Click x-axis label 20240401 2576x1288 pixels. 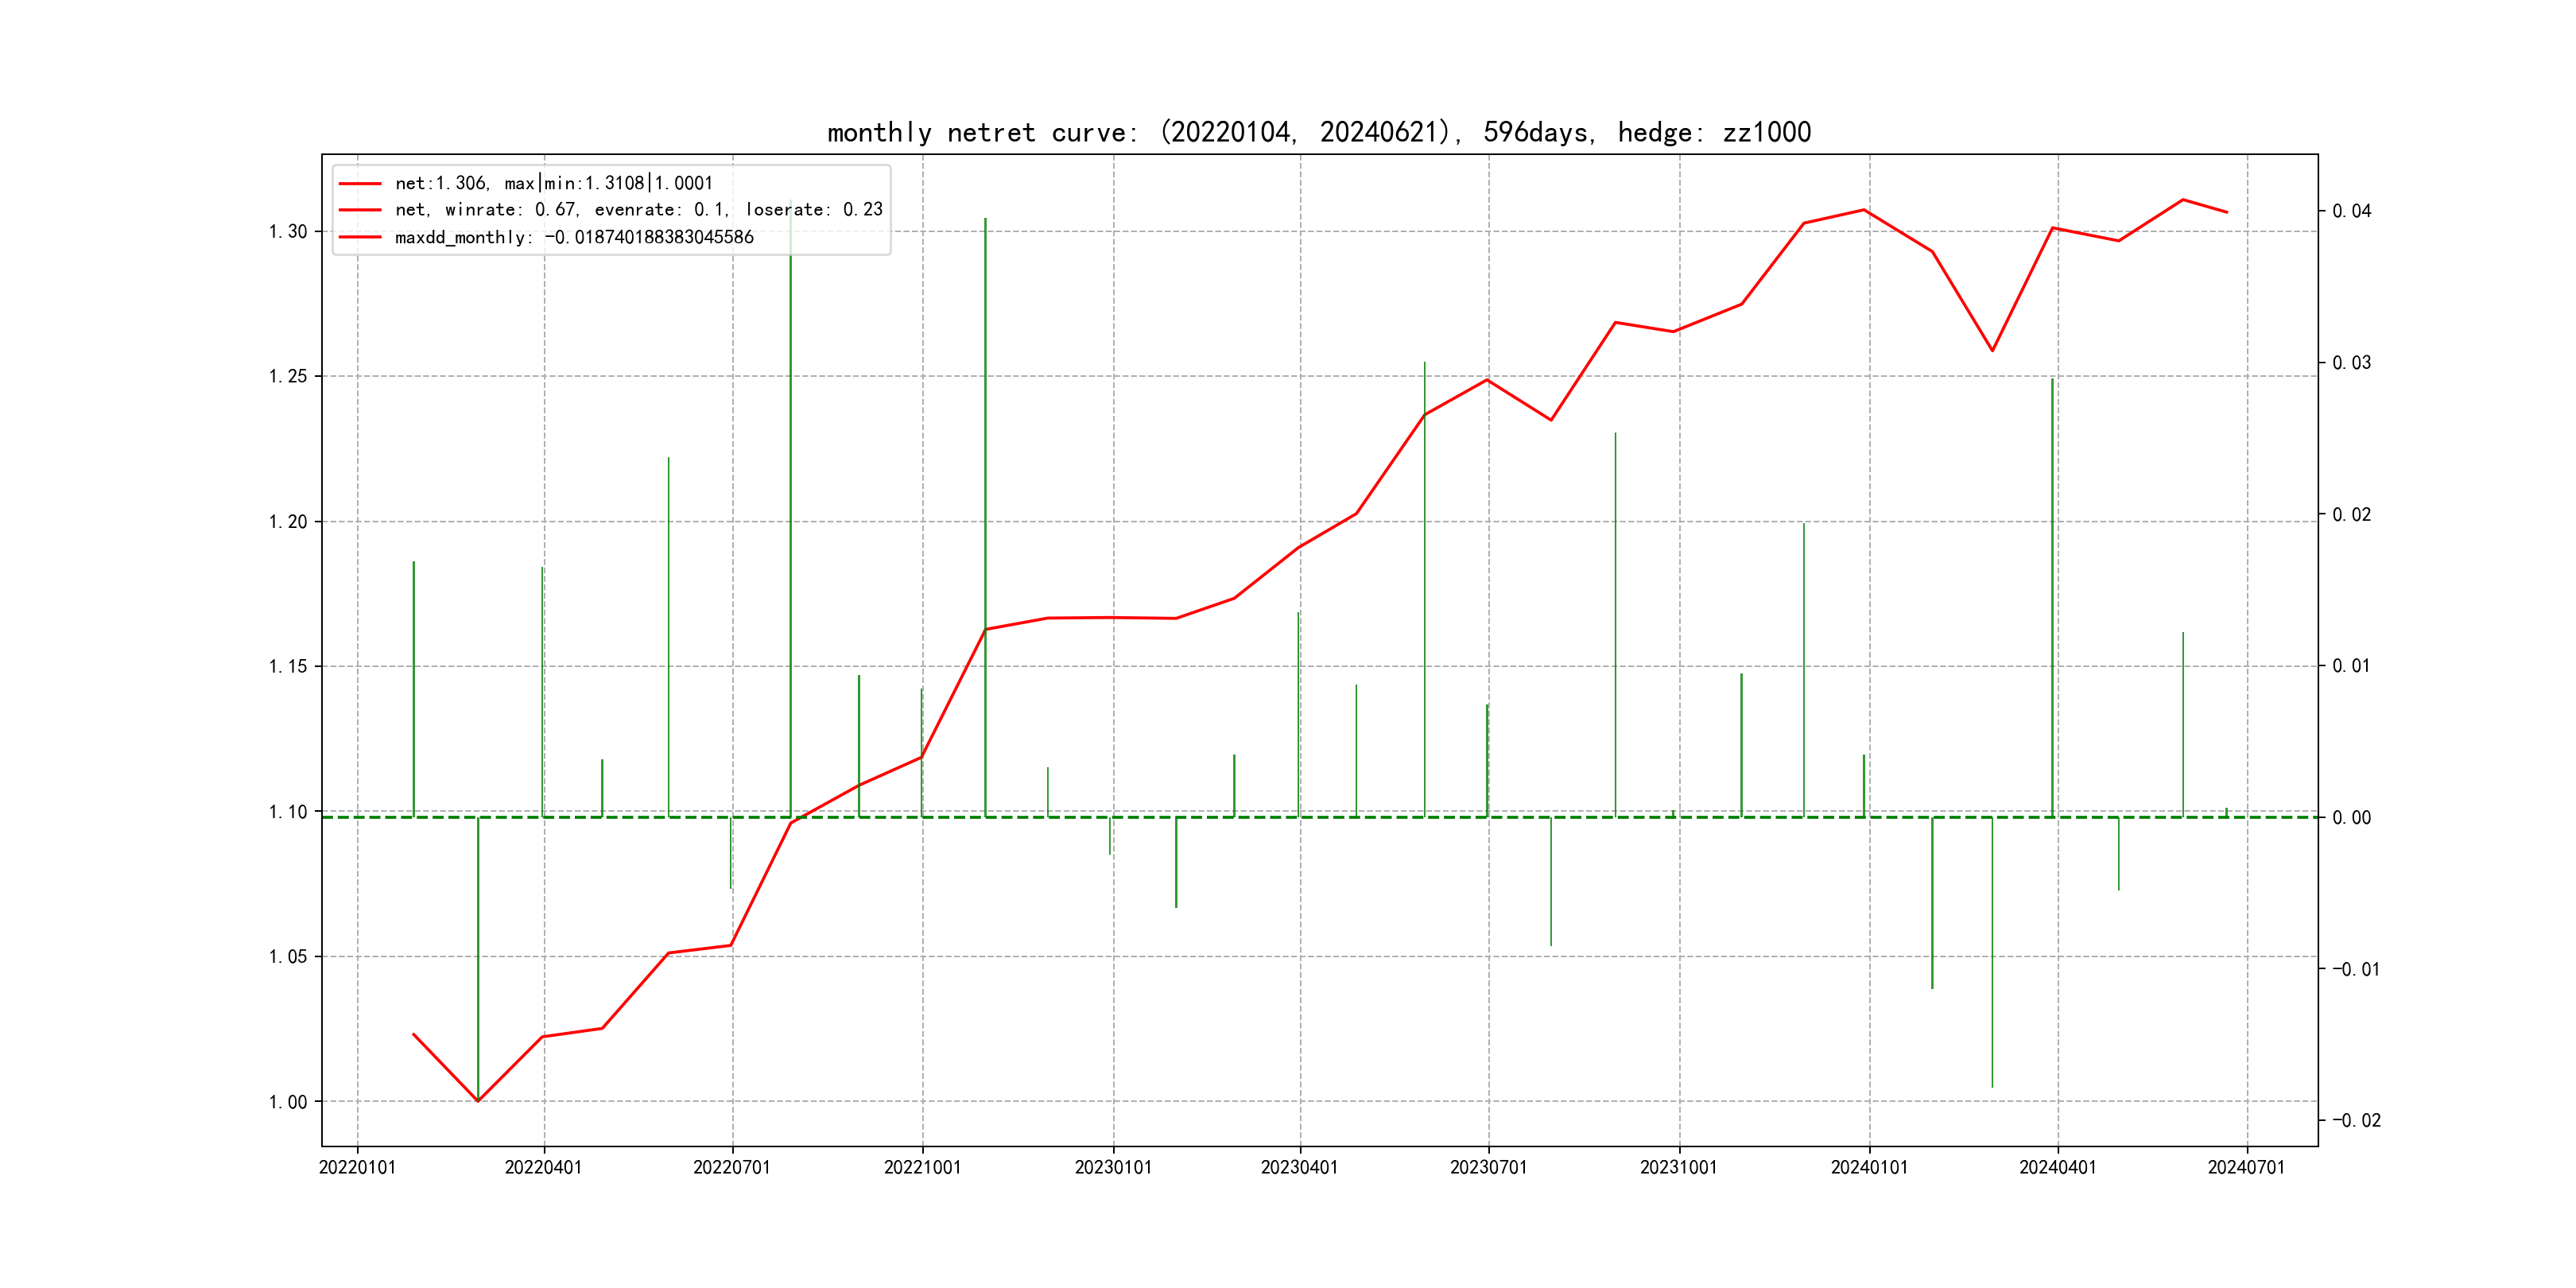point(2057,1167)
